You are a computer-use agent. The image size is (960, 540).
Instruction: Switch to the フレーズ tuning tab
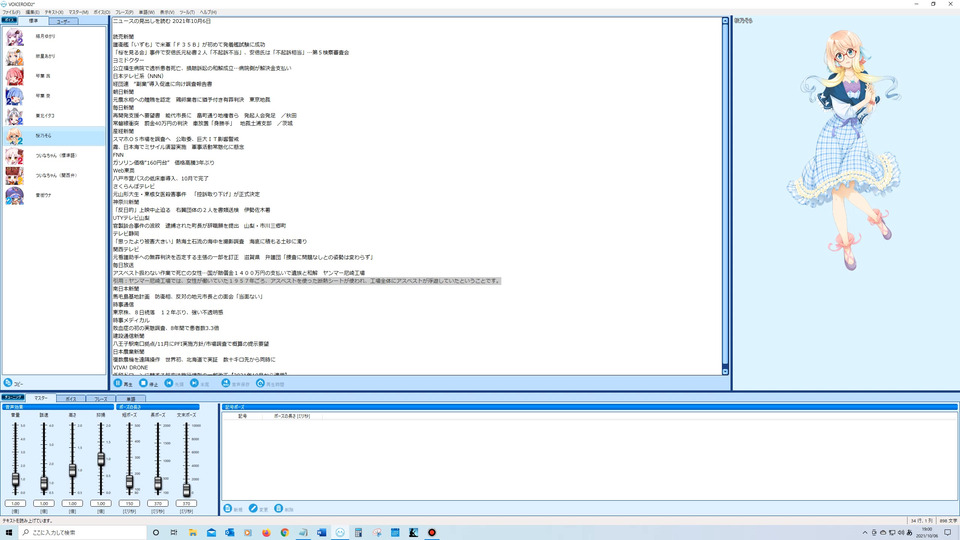click(100, 399)
